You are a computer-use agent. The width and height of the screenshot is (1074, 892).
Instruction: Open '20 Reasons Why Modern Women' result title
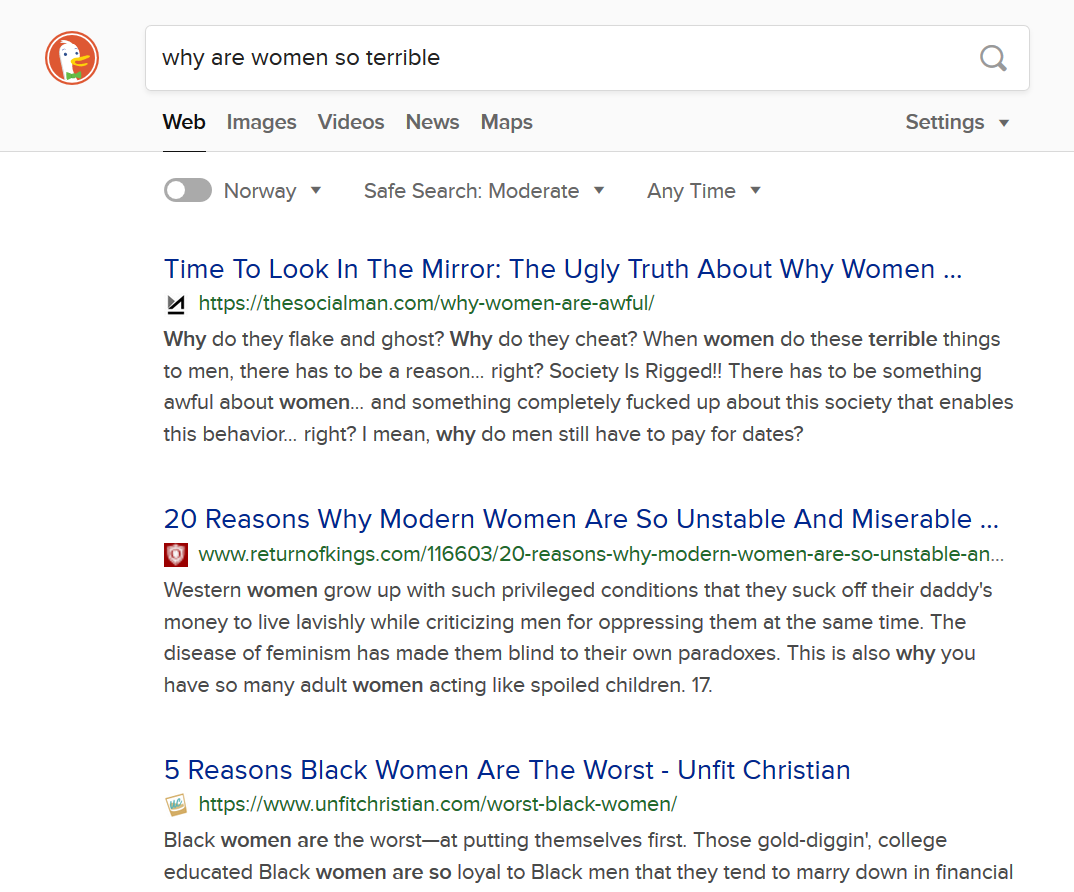click(x=581, y=519)
